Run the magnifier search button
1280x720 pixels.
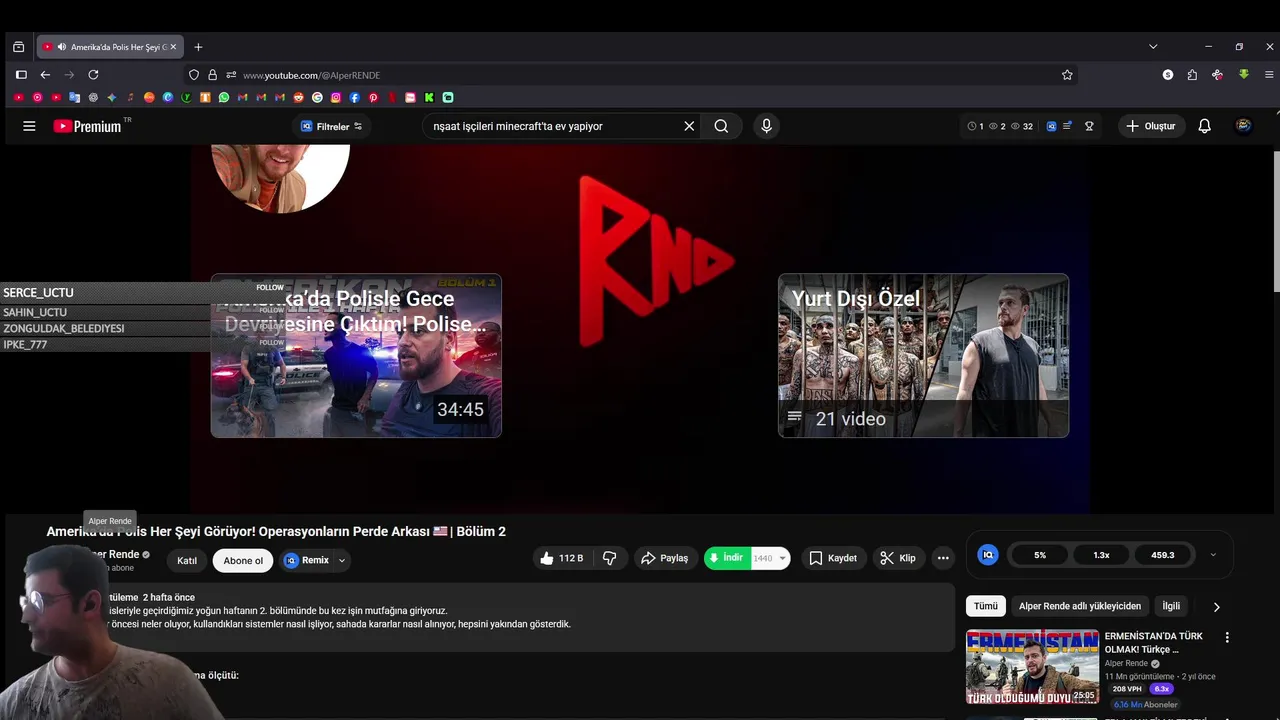pos(721,126)
